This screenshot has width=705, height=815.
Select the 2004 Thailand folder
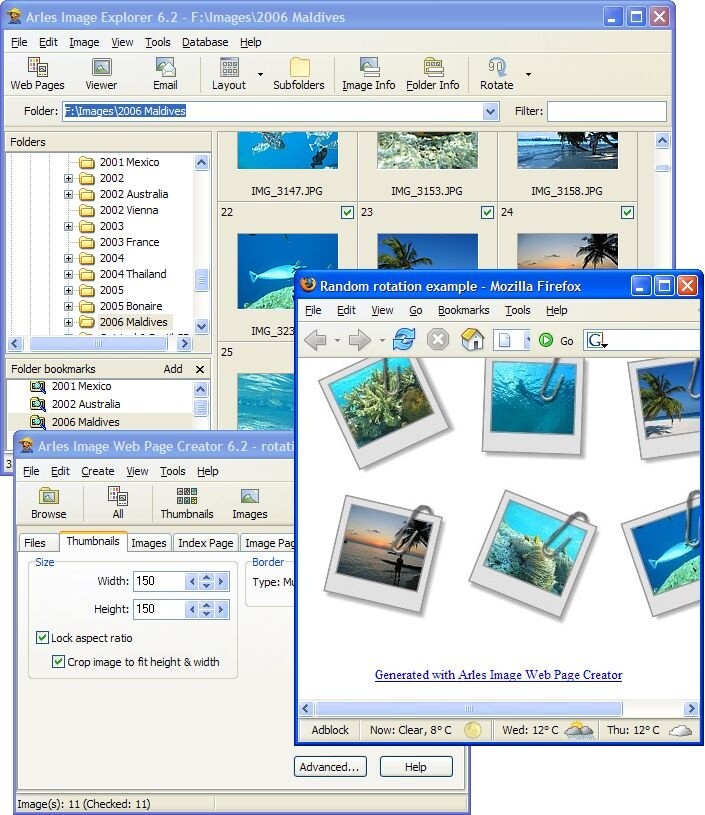point(133,274)
